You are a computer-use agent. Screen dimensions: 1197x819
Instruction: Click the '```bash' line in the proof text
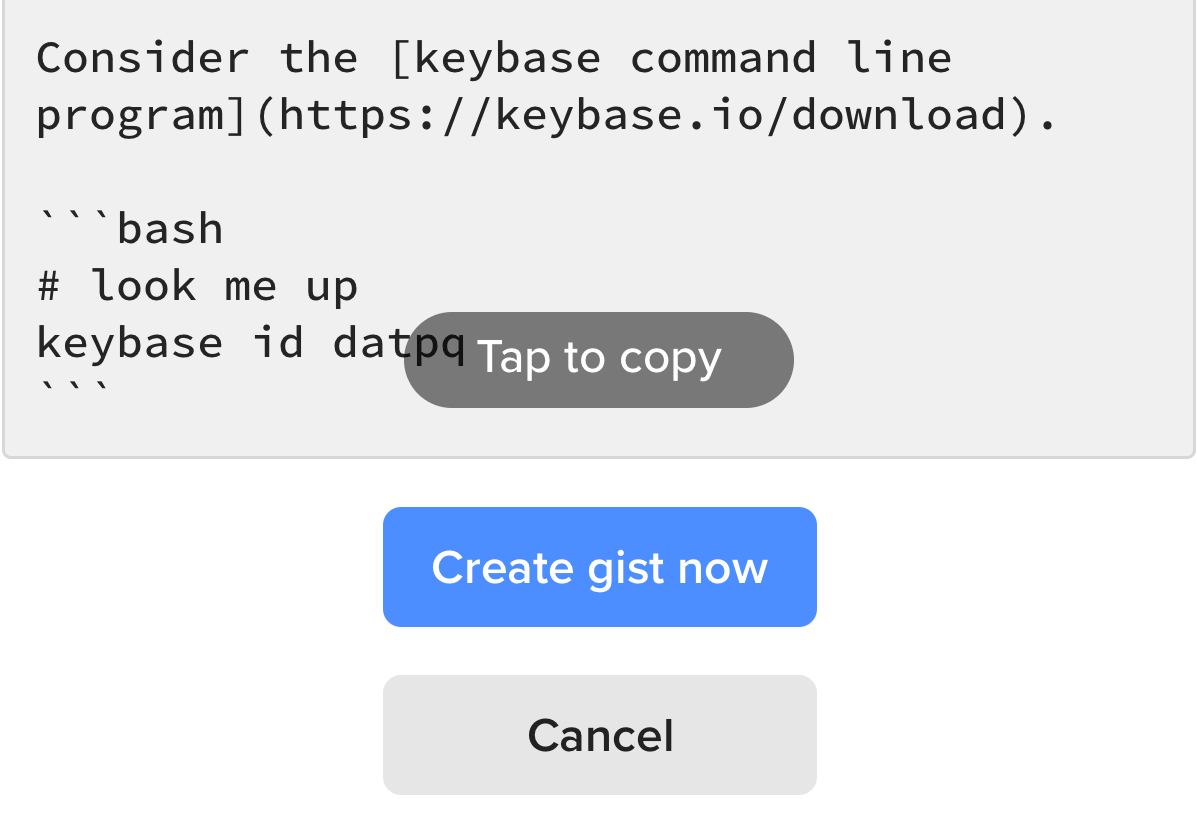click(x=130, y=229)
